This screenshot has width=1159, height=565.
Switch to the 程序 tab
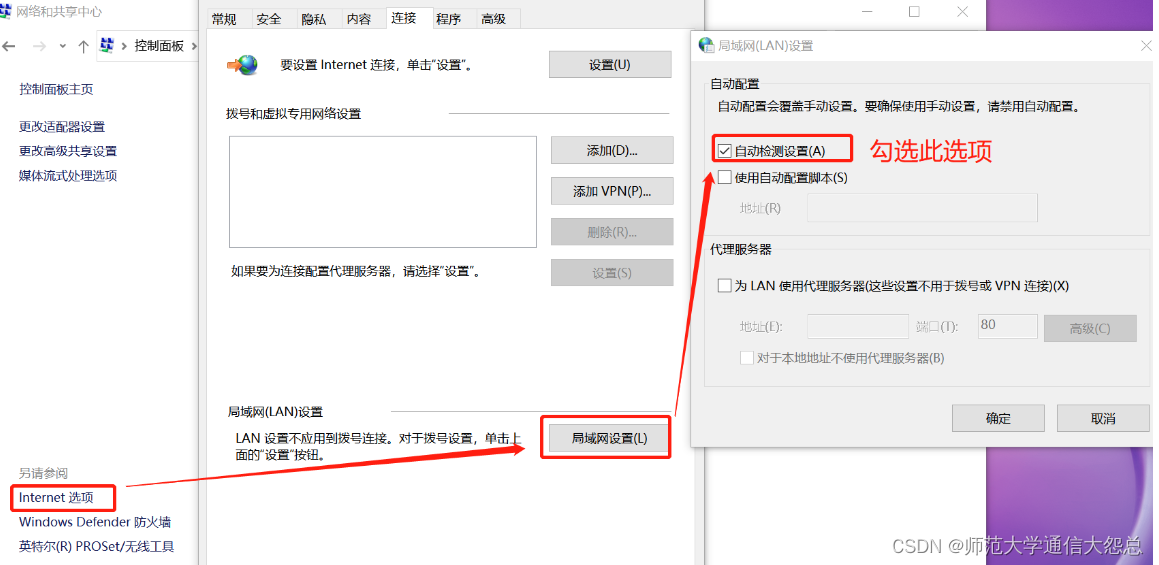(x=449, y=19)
